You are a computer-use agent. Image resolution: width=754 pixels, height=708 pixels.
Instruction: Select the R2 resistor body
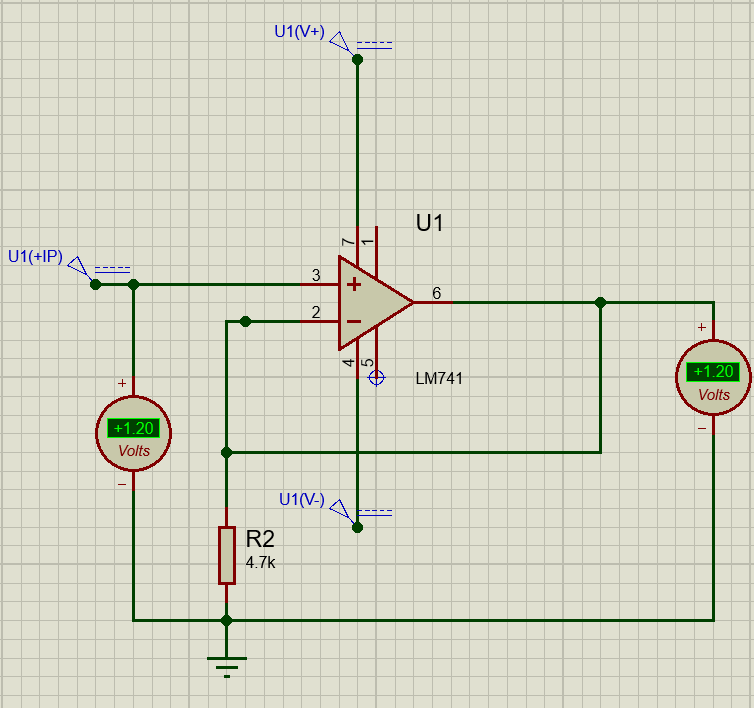226,556
